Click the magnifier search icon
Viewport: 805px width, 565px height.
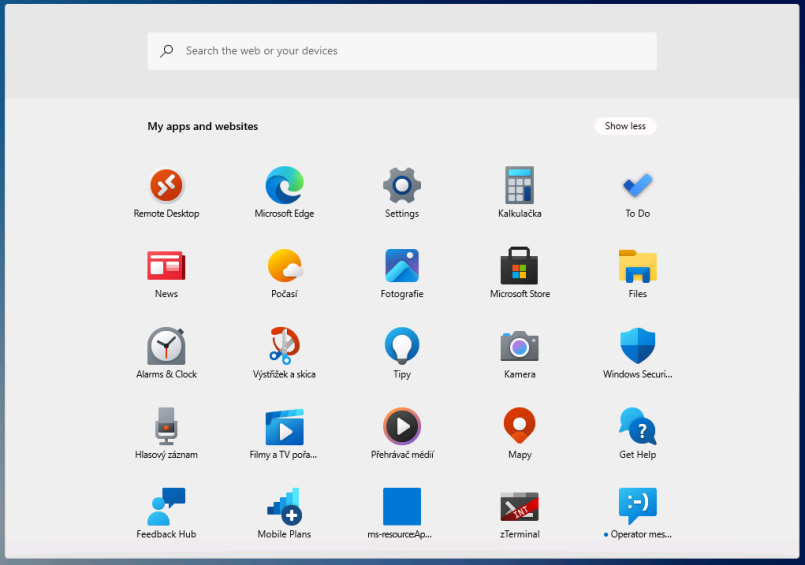166,51
